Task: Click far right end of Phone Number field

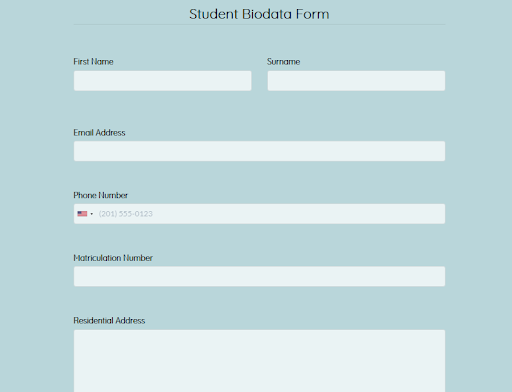Action: [437, 214]
